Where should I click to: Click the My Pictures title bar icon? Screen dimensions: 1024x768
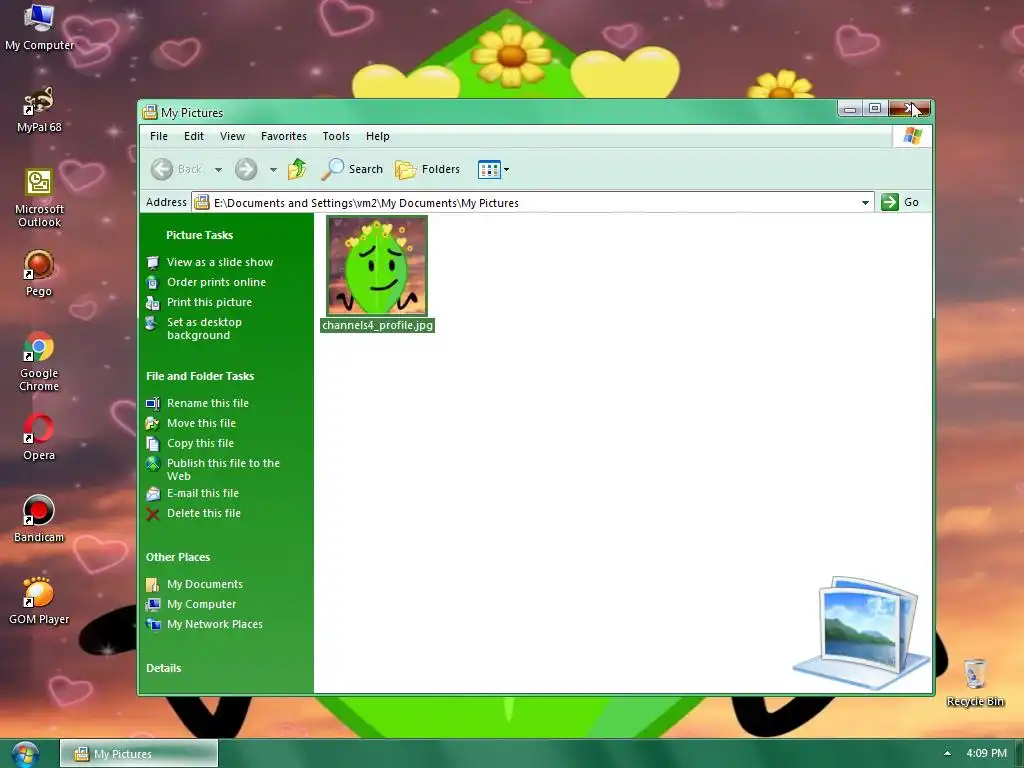150,112
